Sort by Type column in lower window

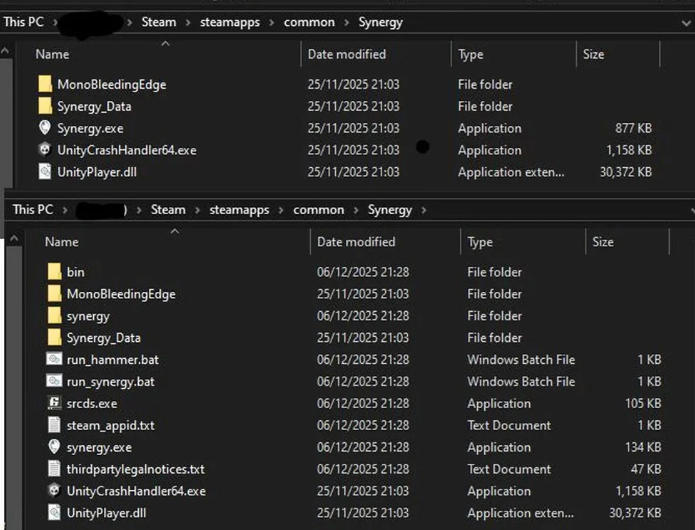tap(480, 242)
